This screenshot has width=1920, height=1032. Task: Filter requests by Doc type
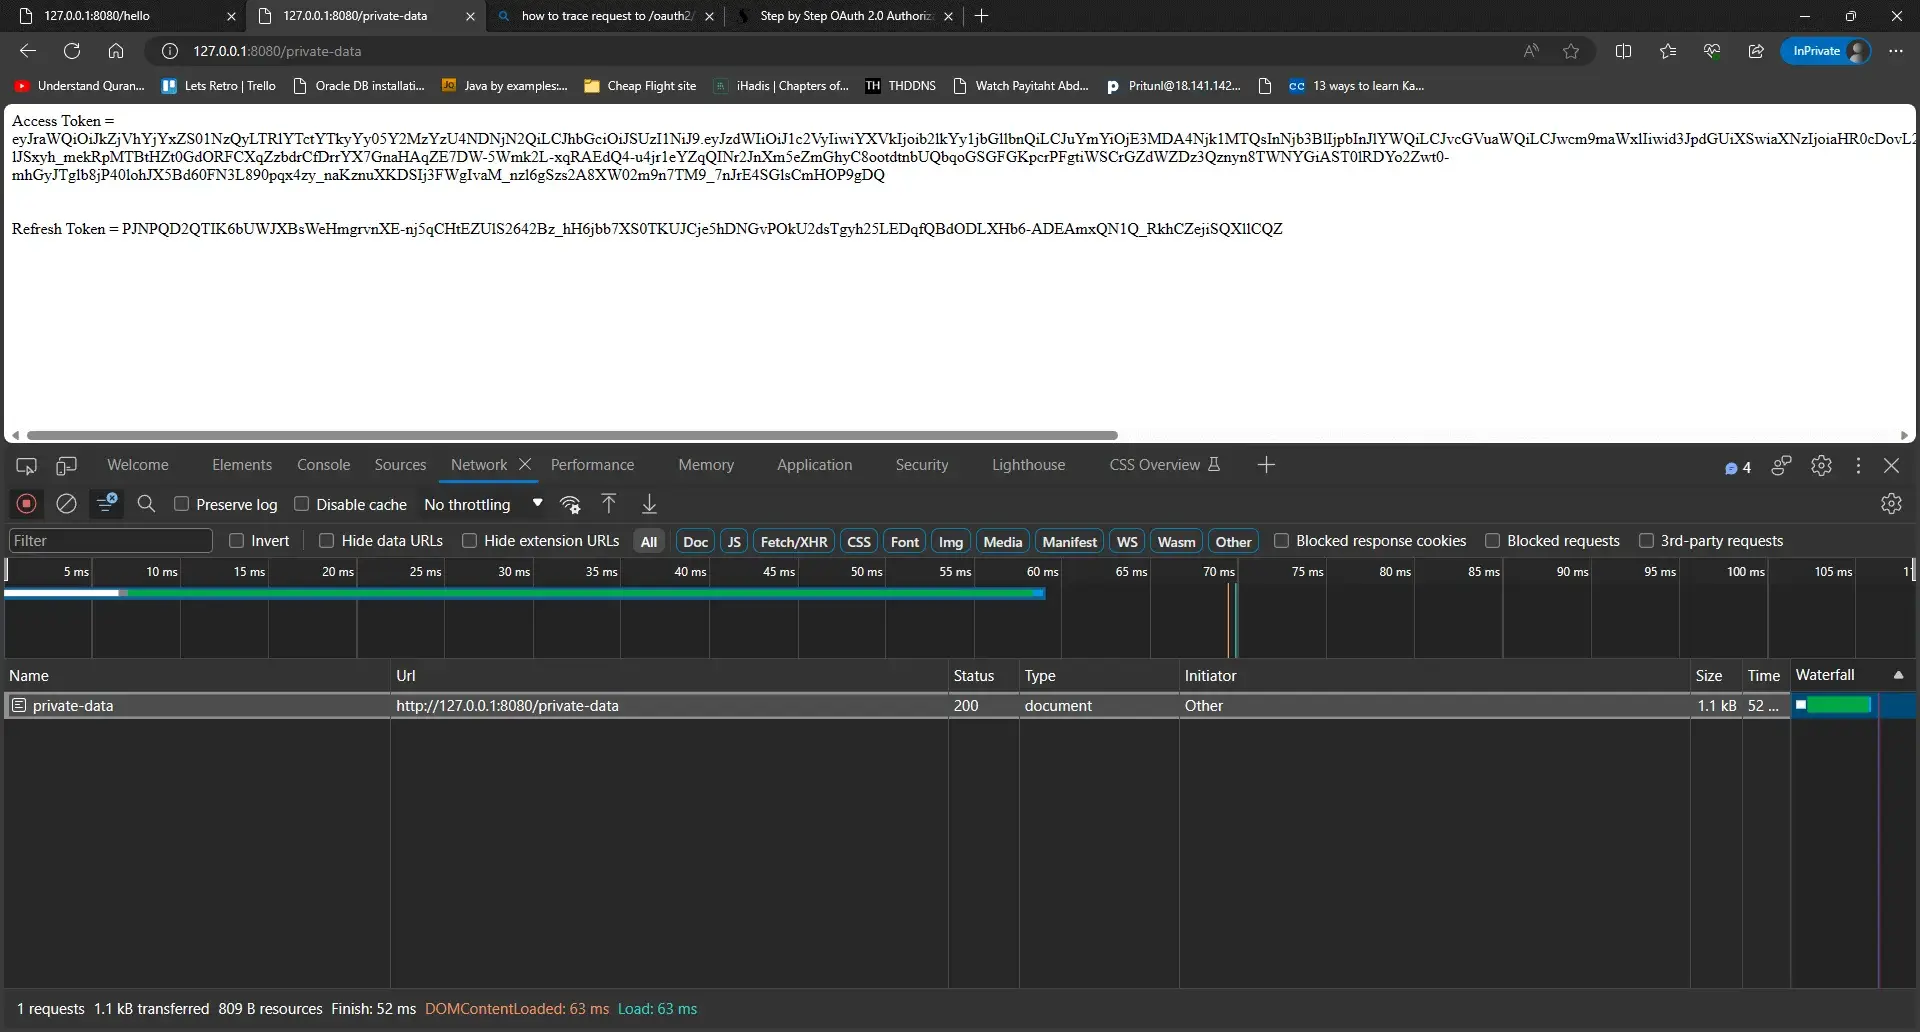[695, 542]
